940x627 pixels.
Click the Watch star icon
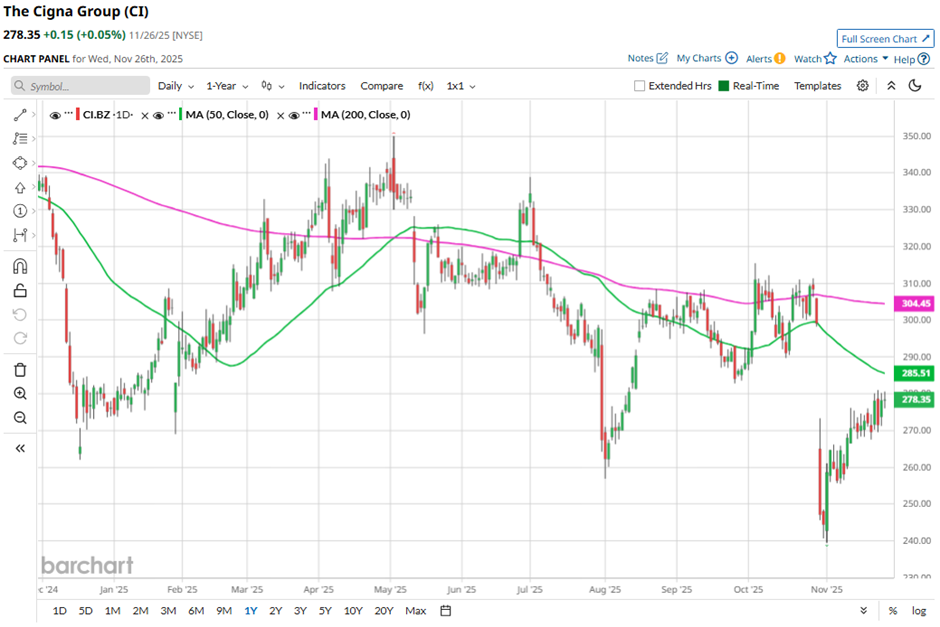[830, 58]
